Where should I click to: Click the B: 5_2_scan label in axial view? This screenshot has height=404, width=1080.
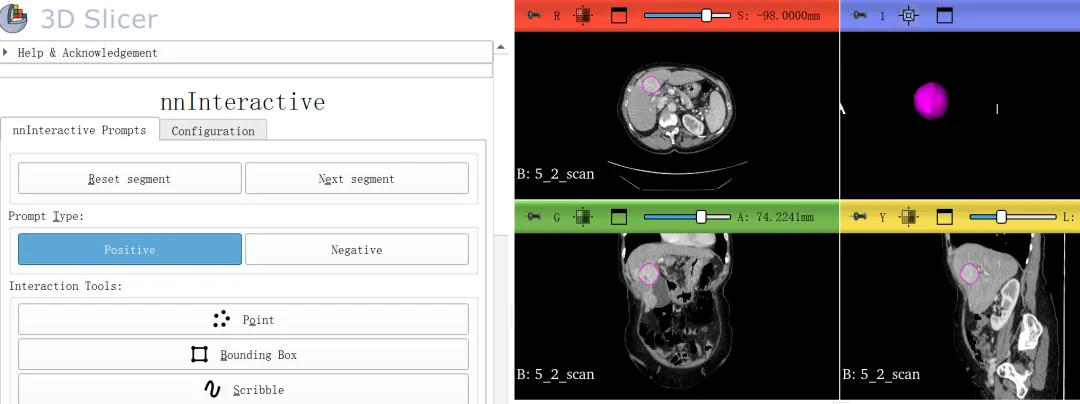click(x=555, y=173)
